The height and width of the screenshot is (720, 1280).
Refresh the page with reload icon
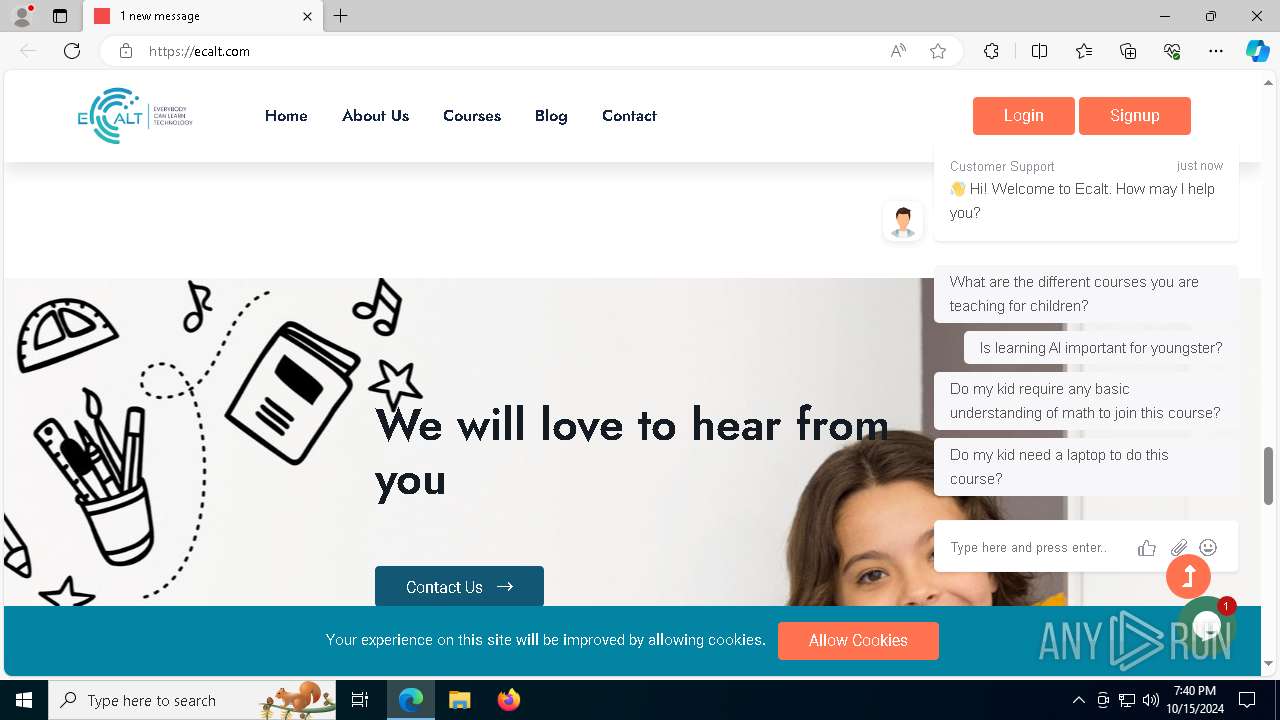pyautogui.click(x=72, y=51)
